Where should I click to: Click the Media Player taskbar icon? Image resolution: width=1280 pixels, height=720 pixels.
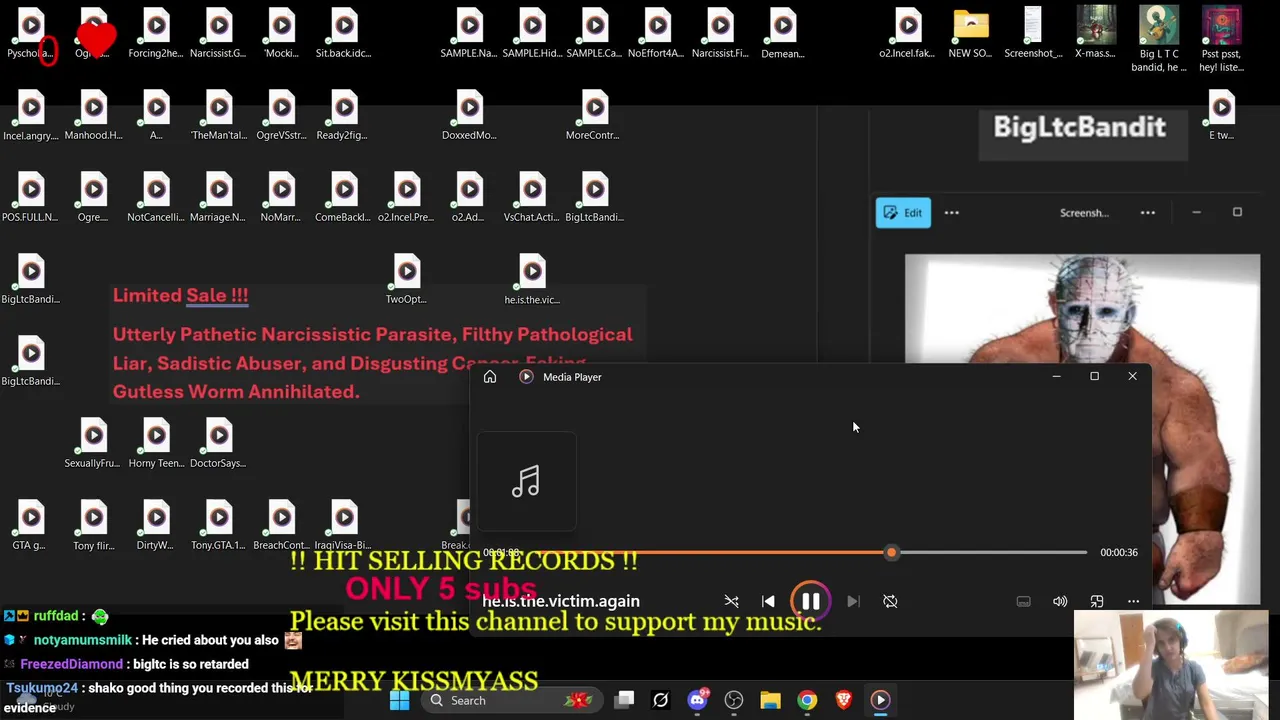pyautogui.click(x=880, y=700)
